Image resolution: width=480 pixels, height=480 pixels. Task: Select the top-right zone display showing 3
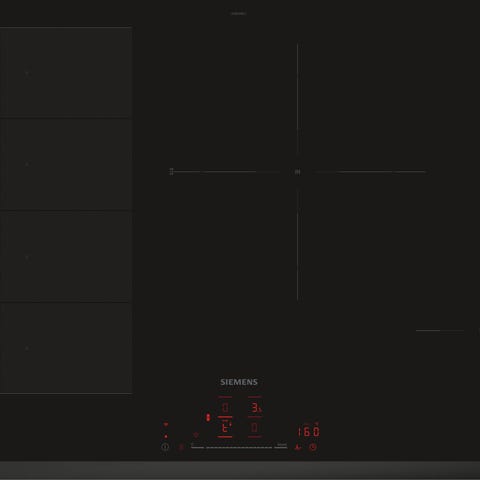[x=256, y=407]
